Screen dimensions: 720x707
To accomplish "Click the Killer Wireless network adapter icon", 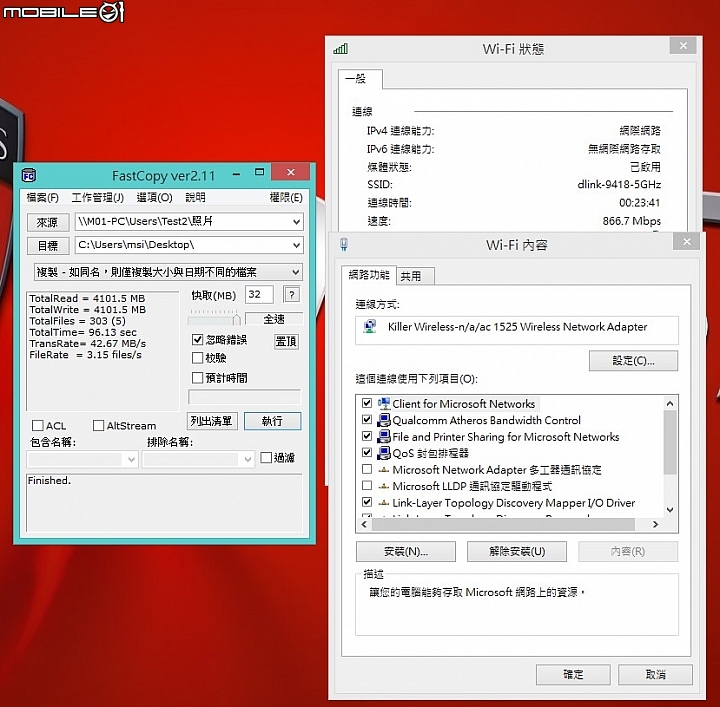I will point(370,327).
